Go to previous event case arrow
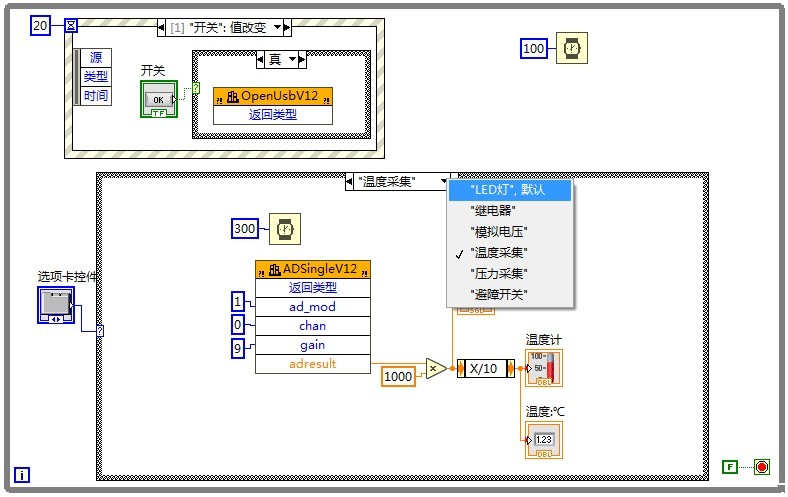The width and height of the screenshot is (788, 497). [161, 27]
